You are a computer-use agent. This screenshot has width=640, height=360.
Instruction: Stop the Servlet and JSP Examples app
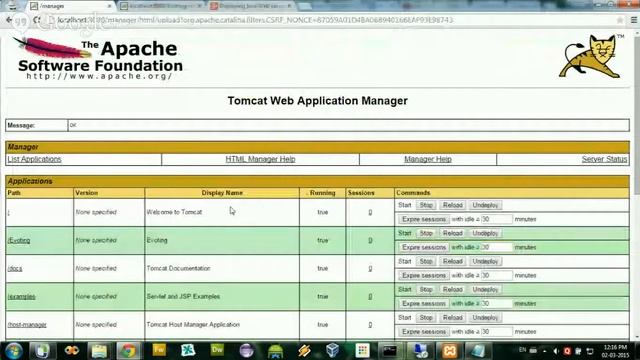pos(426,290)
